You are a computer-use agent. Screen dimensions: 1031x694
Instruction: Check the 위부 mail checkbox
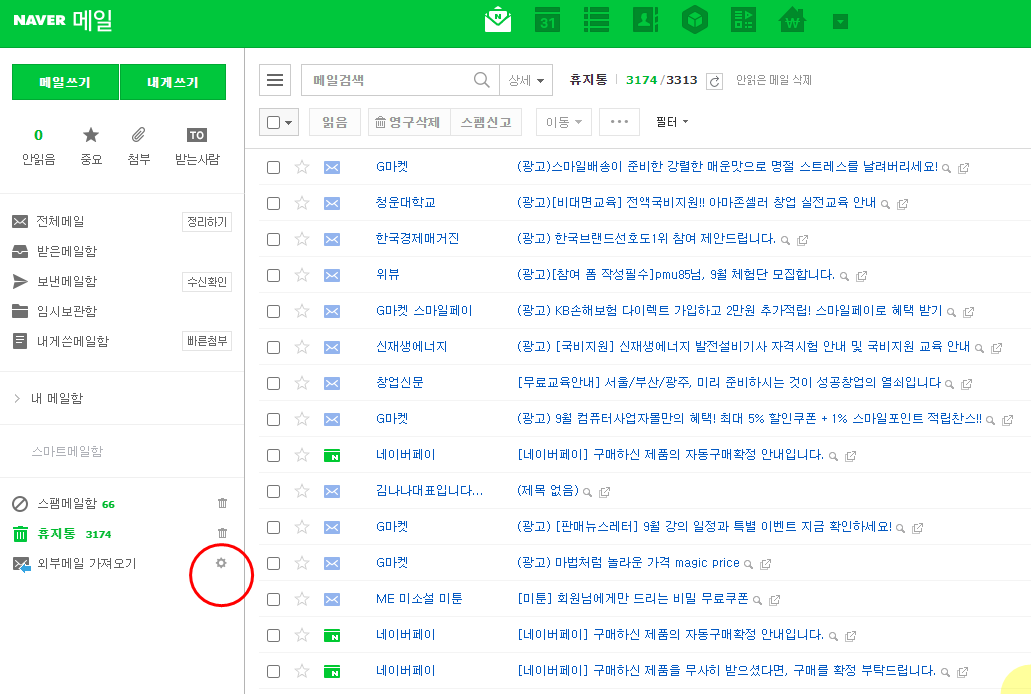pos(274,276)
